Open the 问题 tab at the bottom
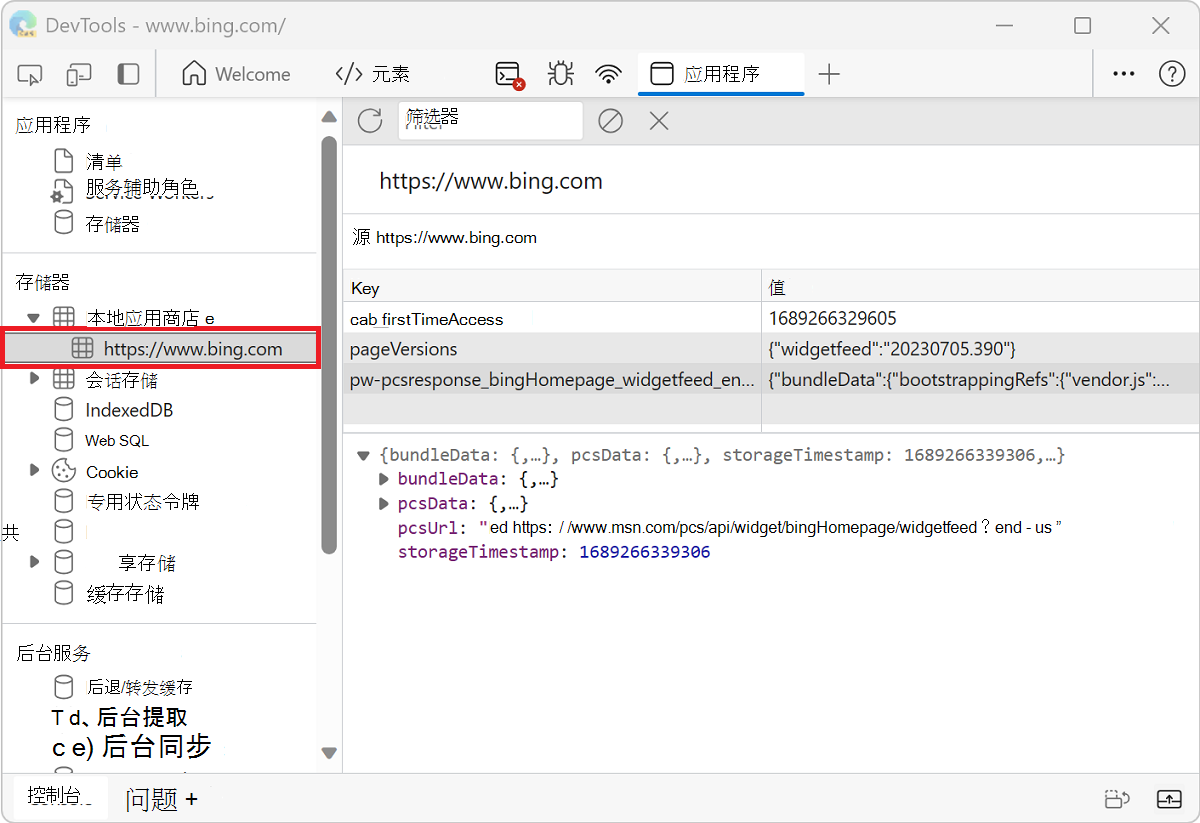The width and height of the screenshot is (1200, 823). point(152,798)
